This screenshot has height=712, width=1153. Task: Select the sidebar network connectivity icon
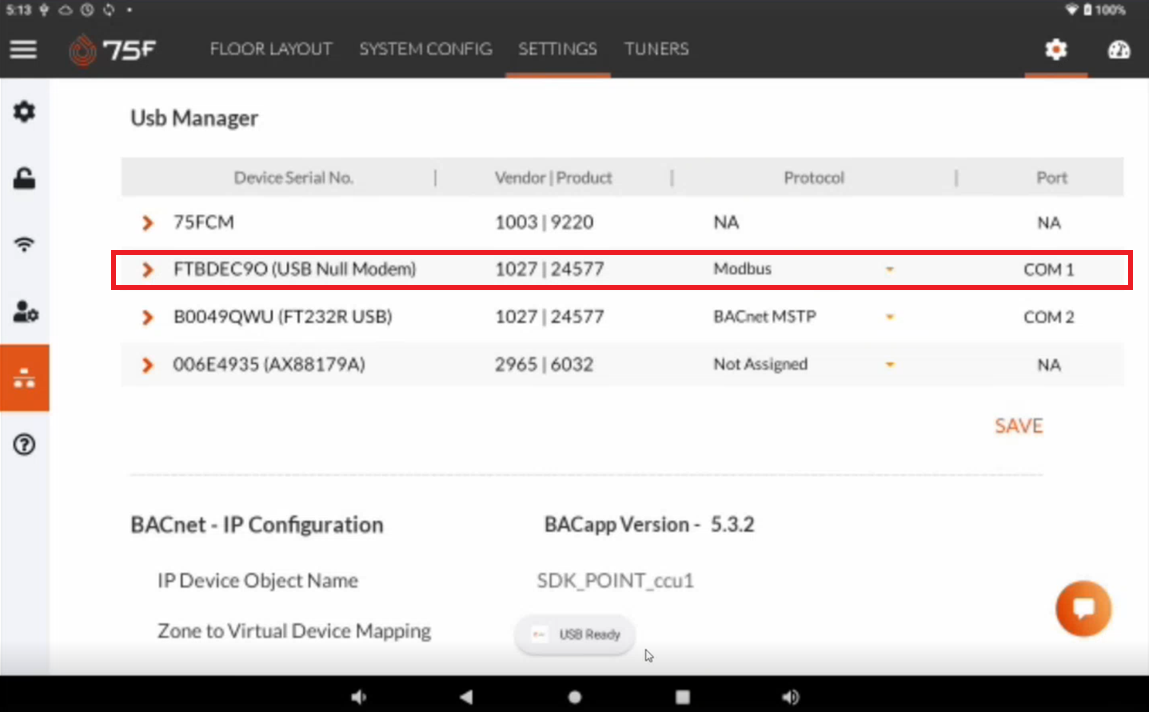click(24, 378)
